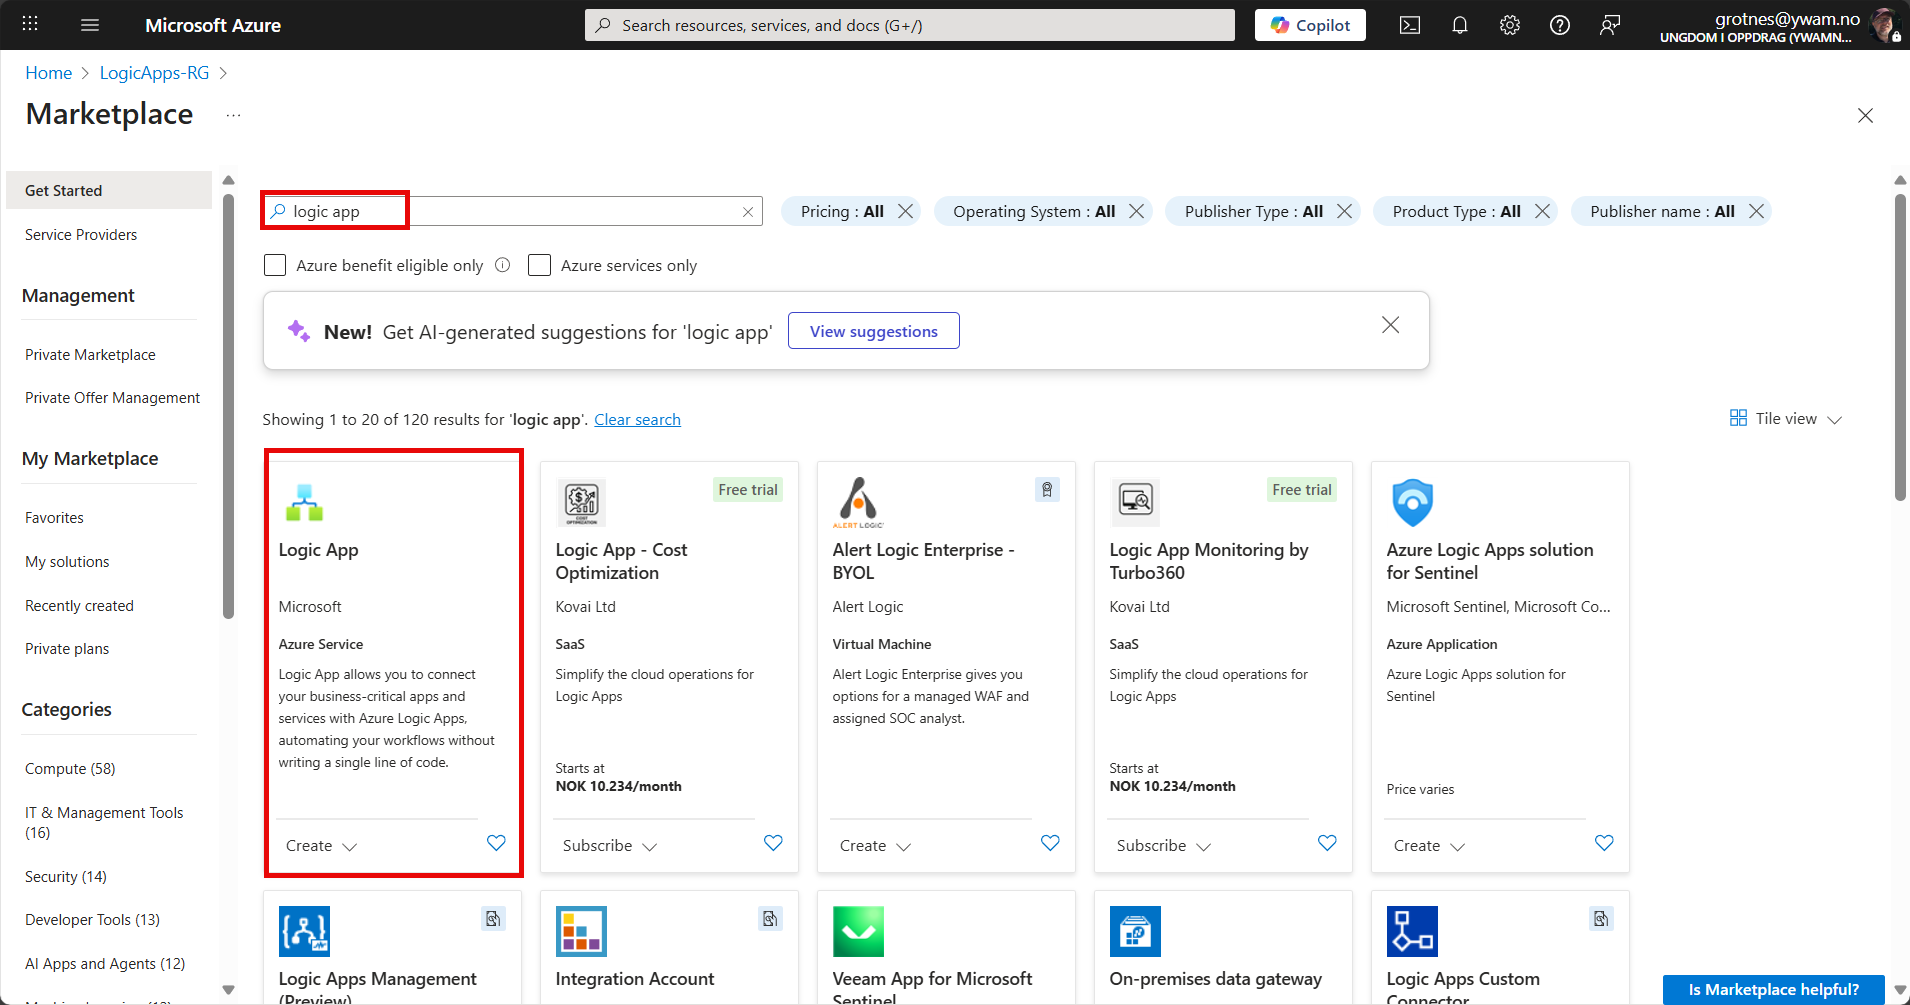This screenshot has height=1005, width=1910.
Task: Remove the Pricing filter
Action: (x=906, y=211)
